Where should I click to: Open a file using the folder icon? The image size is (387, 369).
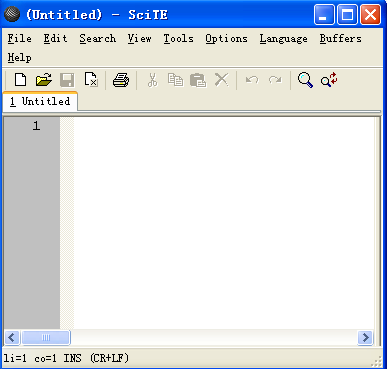[44, 80]
